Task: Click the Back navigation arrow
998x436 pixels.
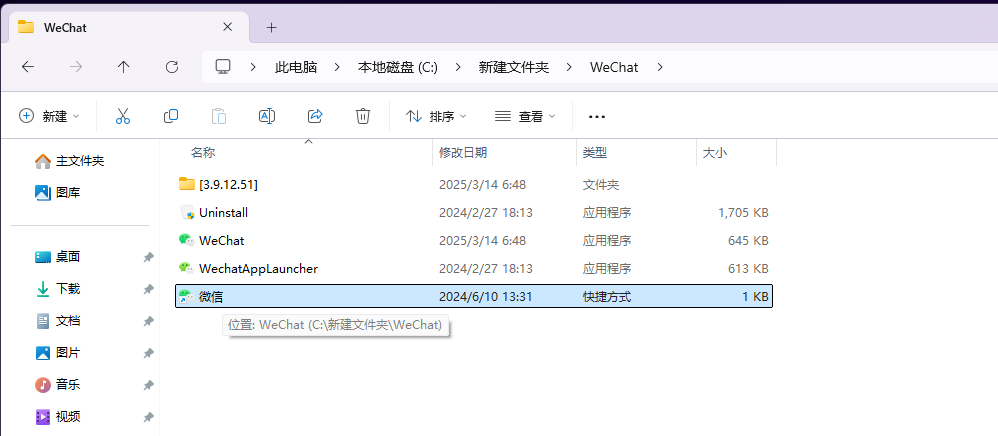Action: click(28, 67)
